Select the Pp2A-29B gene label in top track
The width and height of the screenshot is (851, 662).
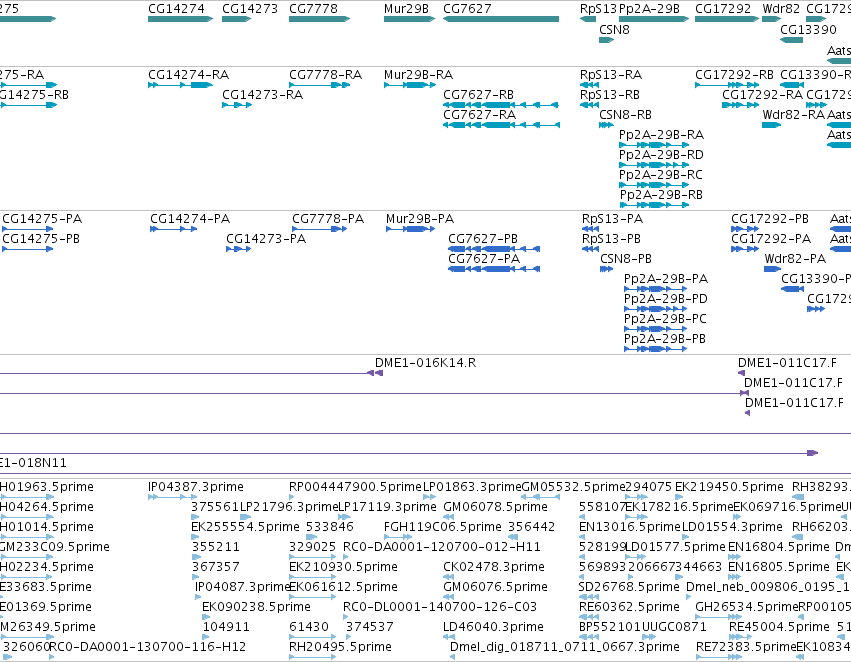[649, 9]
